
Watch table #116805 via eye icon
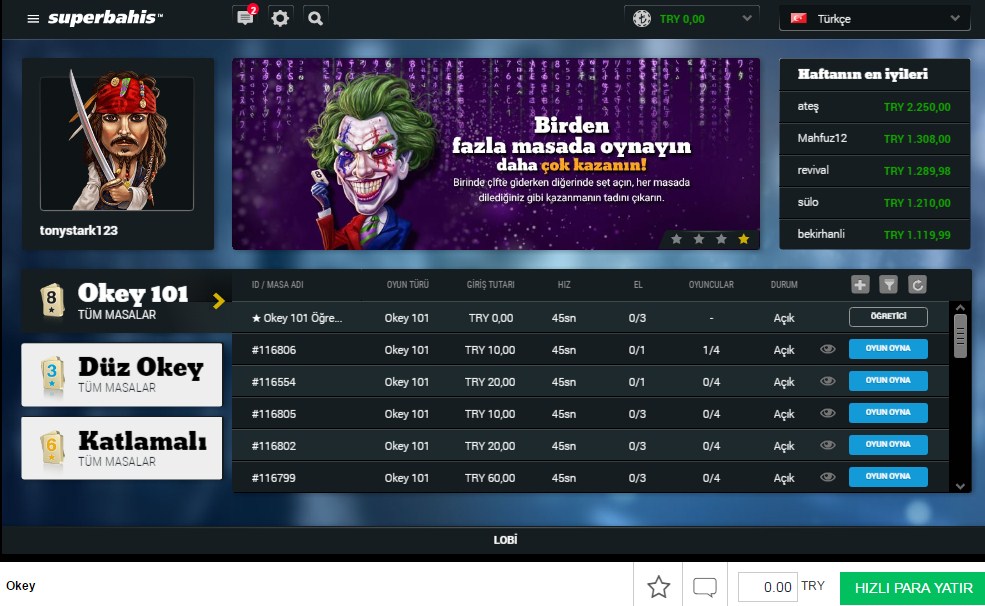tap(827, 413)
